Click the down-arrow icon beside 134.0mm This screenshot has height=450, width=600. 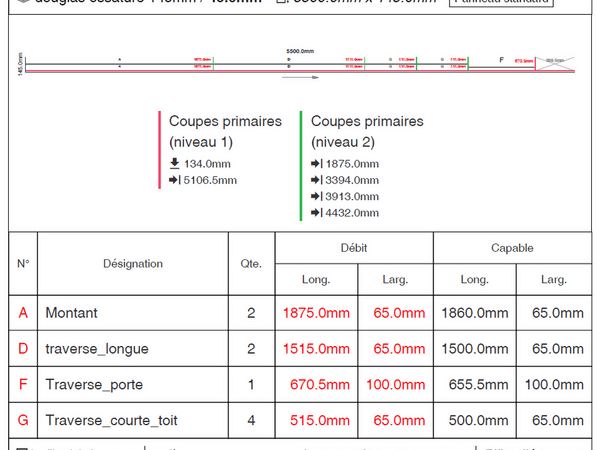[176, 164]
